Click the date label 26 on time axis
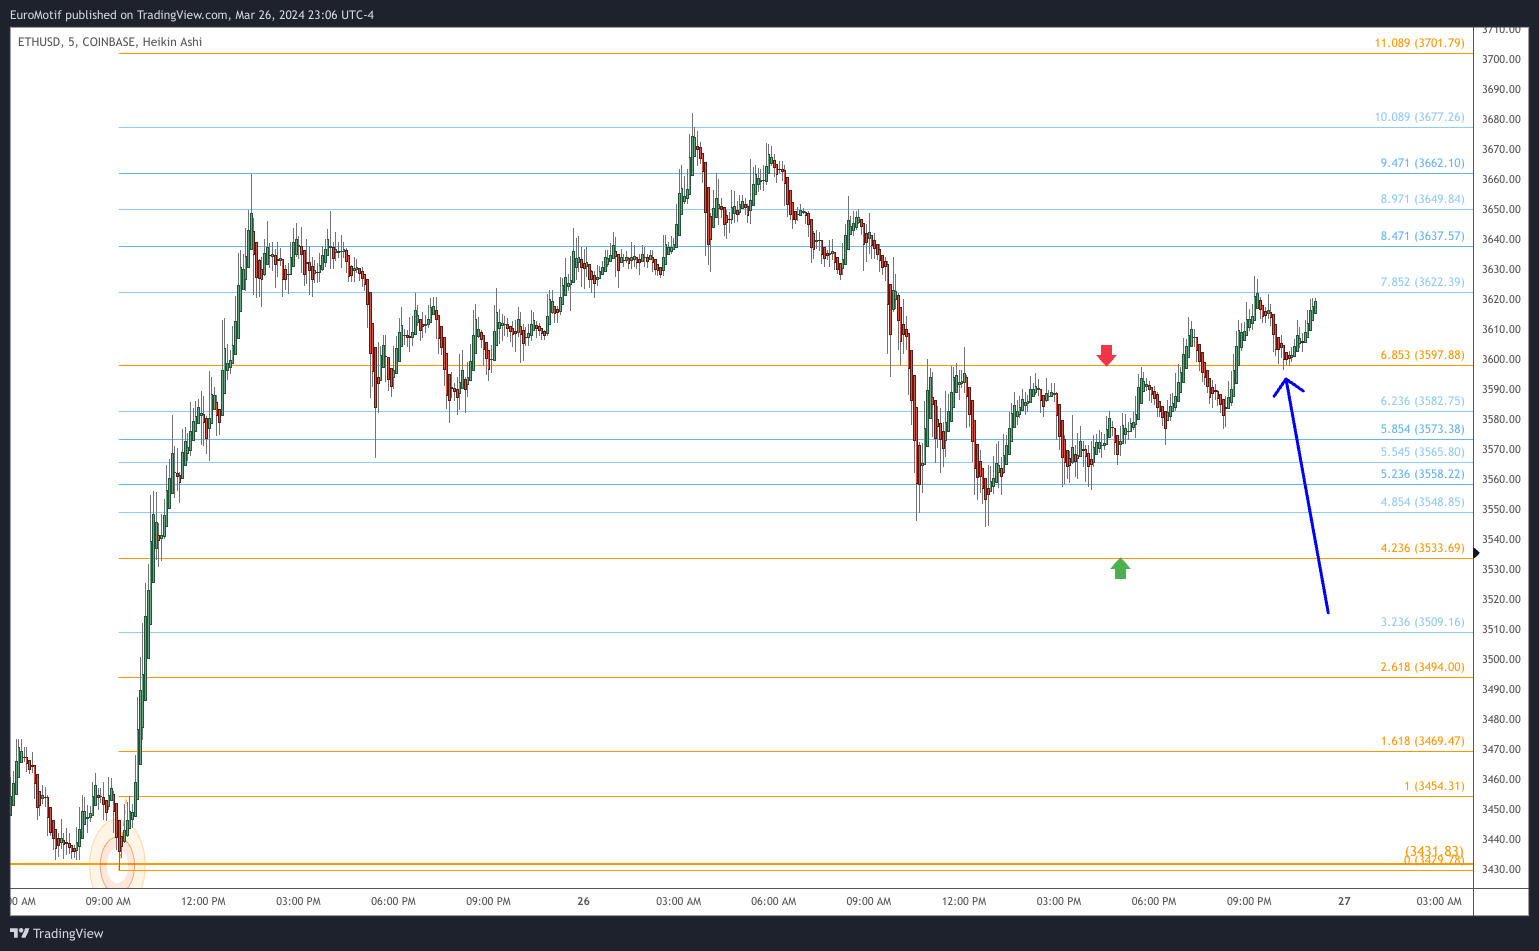Screen dimensions: 1539x951 point(584,901)
